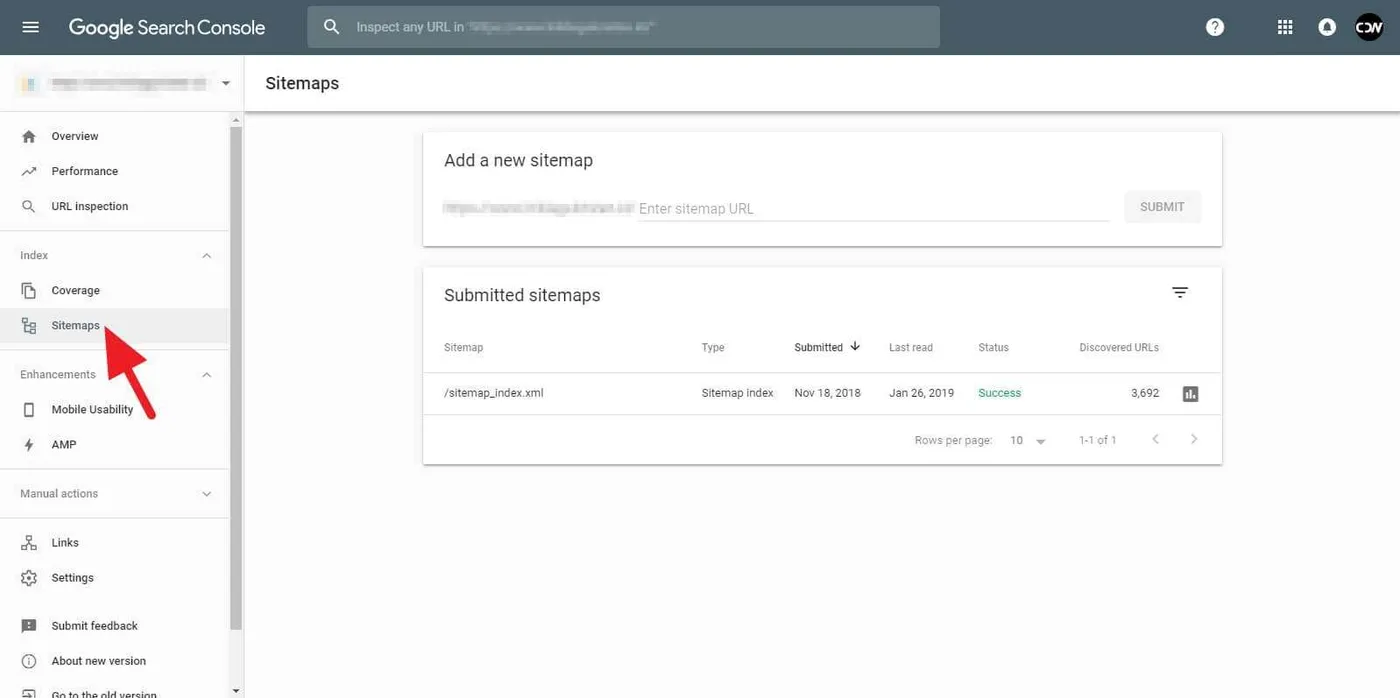Click the Sitemap column header

pos(463,347)
